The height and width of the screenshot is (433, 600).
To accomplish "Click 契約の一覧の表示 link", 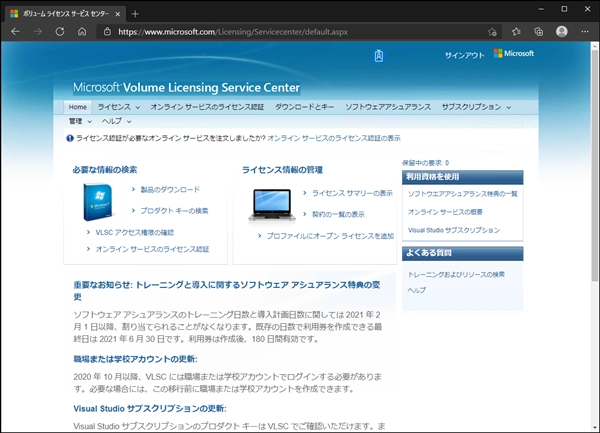I will click(x=338, y=215).
